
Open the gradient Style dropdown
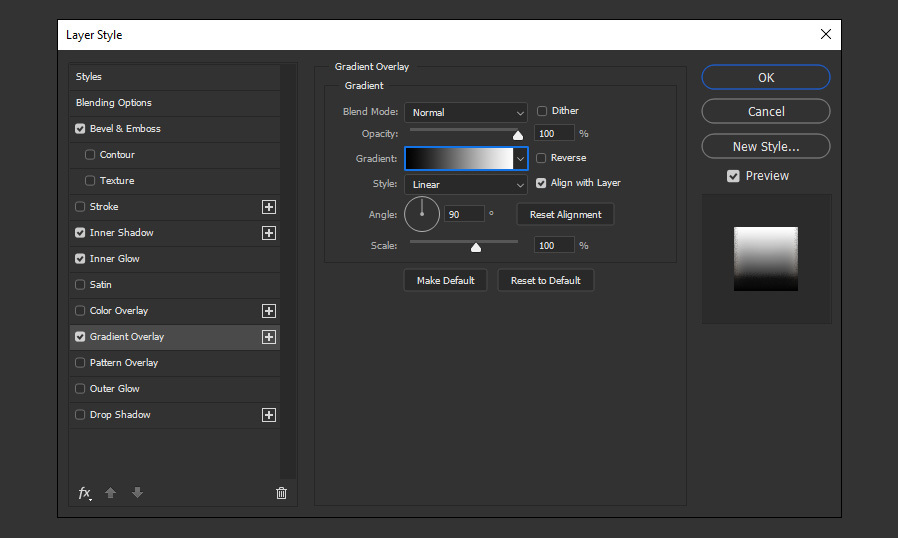[x=466, y=185]
